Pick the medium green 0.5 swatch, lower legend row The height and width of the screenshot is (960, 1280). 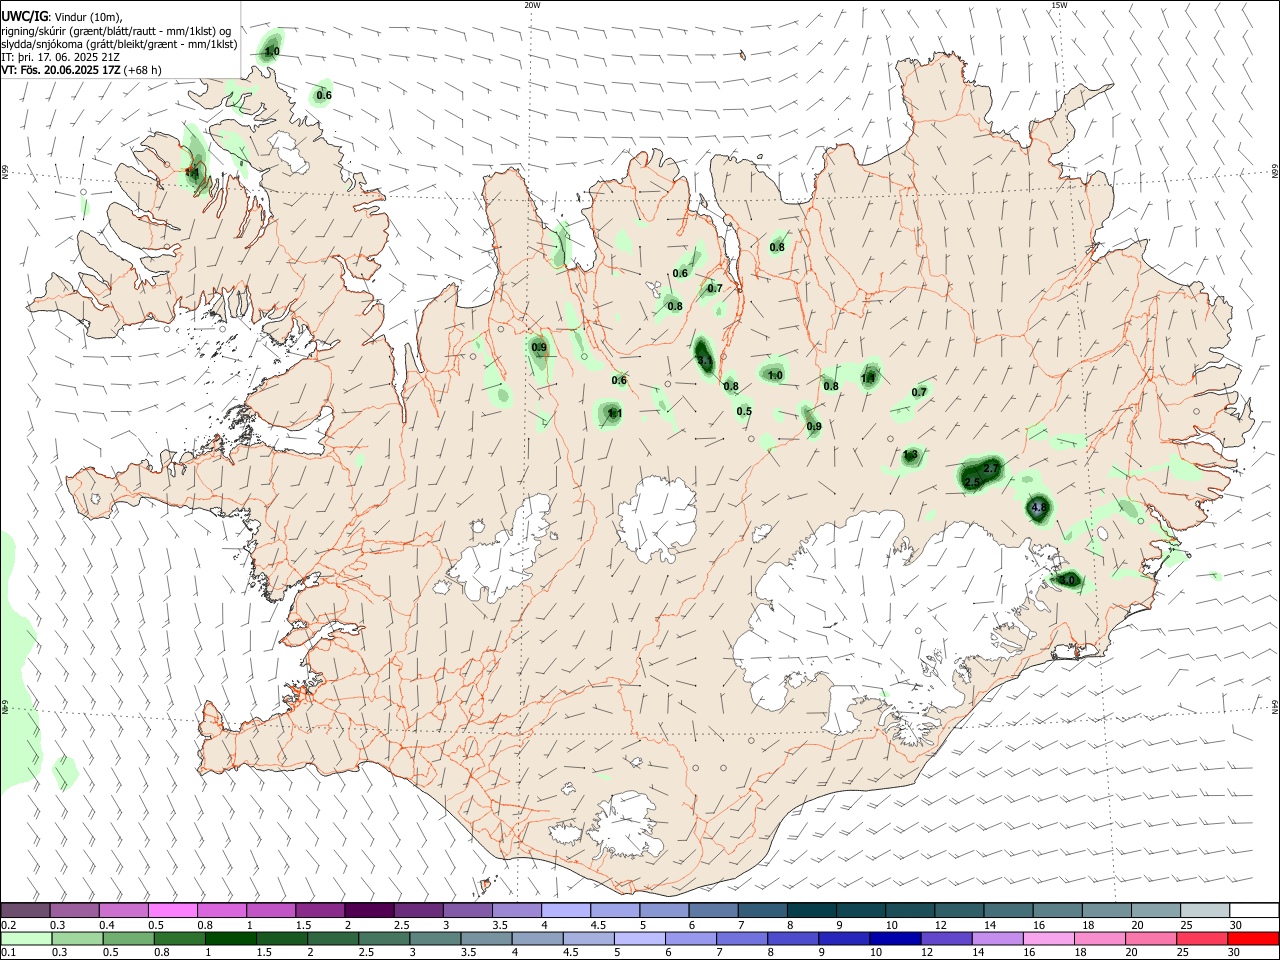pos(129,938)
